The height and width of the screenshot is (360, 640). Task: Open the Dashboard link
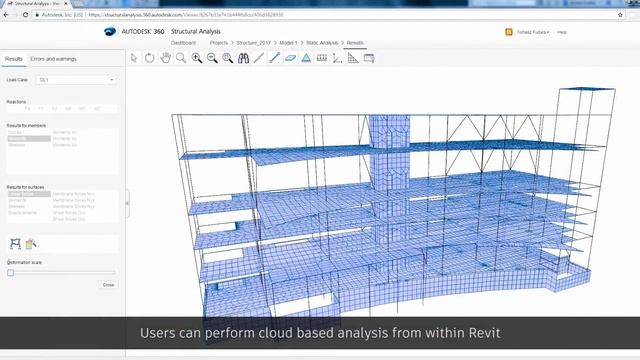pyautogui.click(x=183, y=43)
